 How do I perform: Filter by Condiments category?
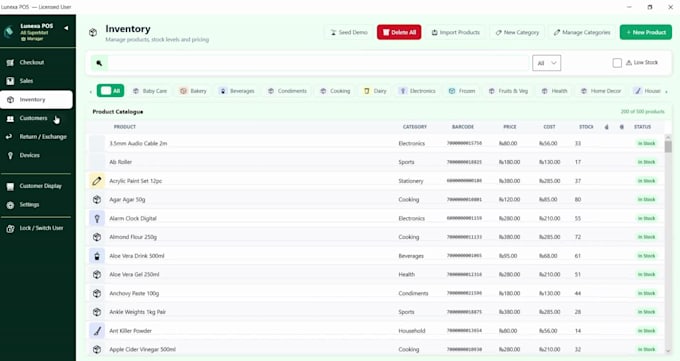point(287,91)
